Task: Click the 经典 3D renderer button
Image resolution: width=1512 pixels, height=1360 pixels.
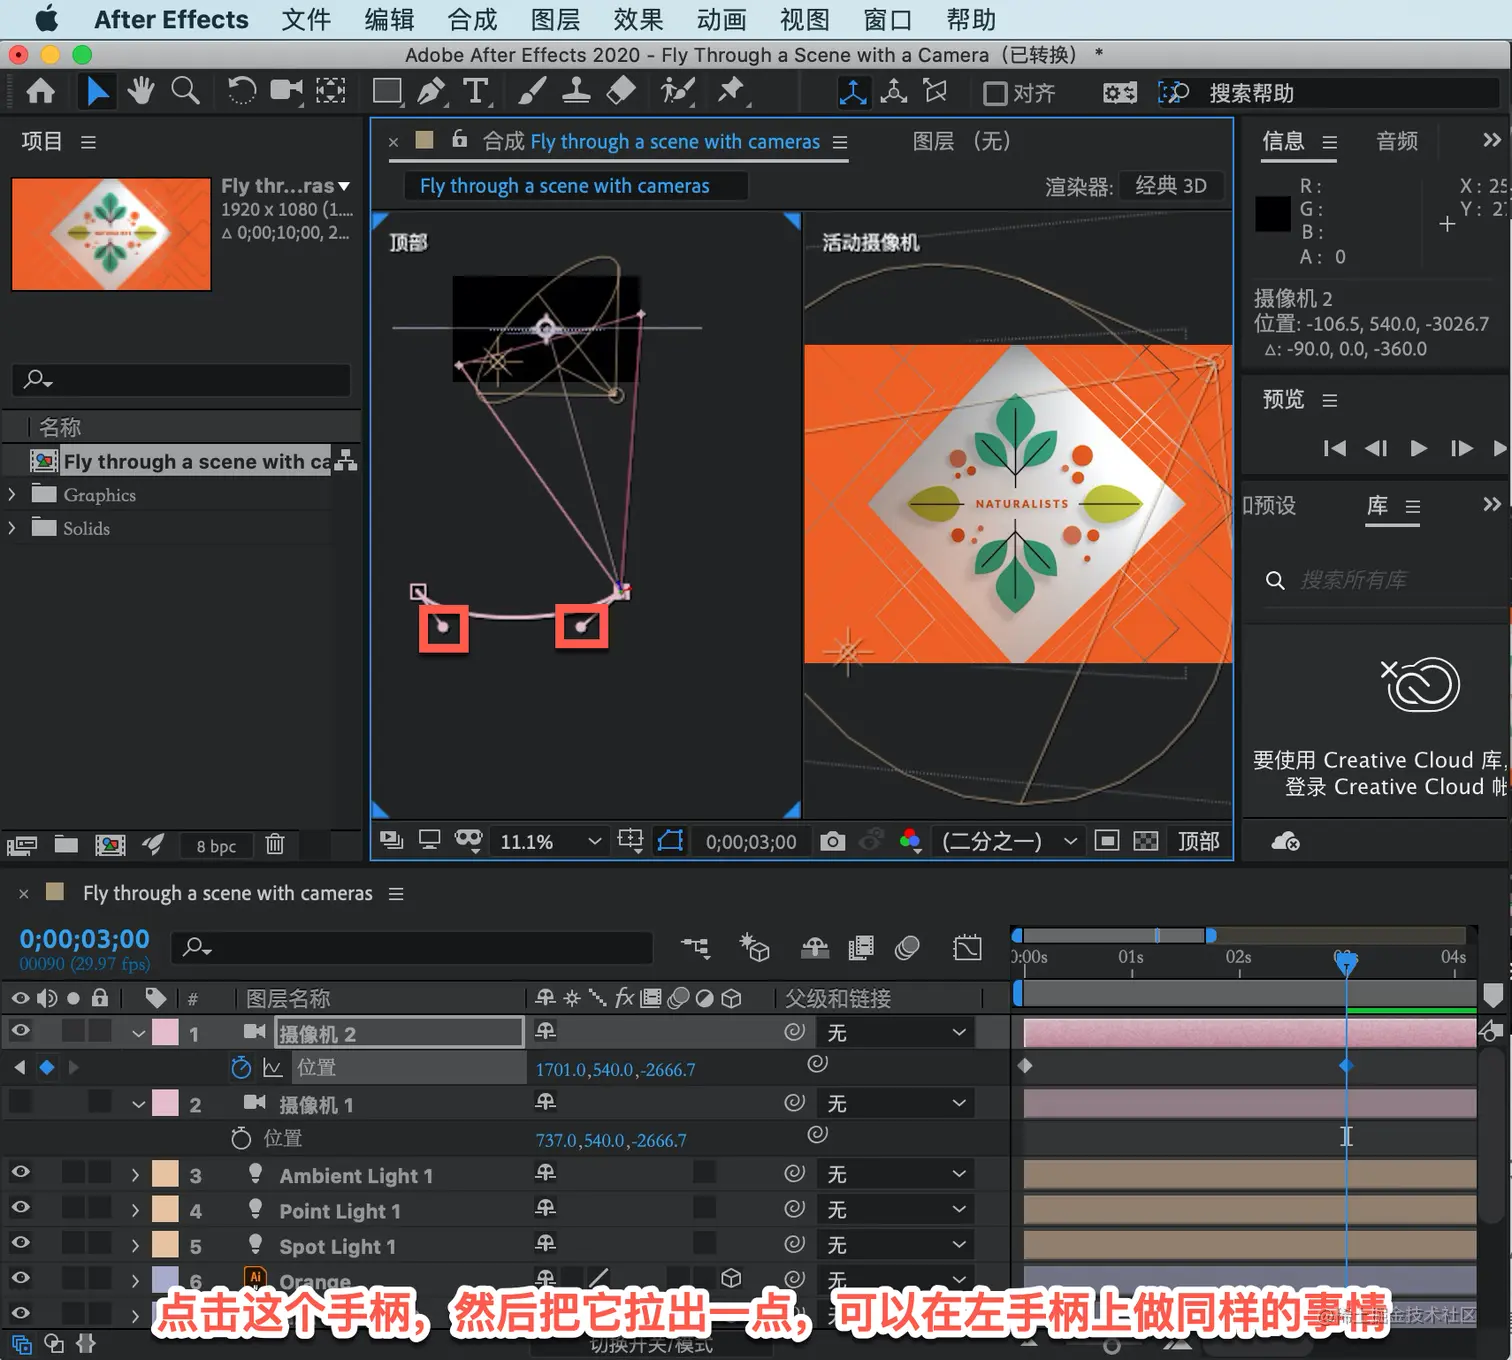Action: pos(1171,186)
